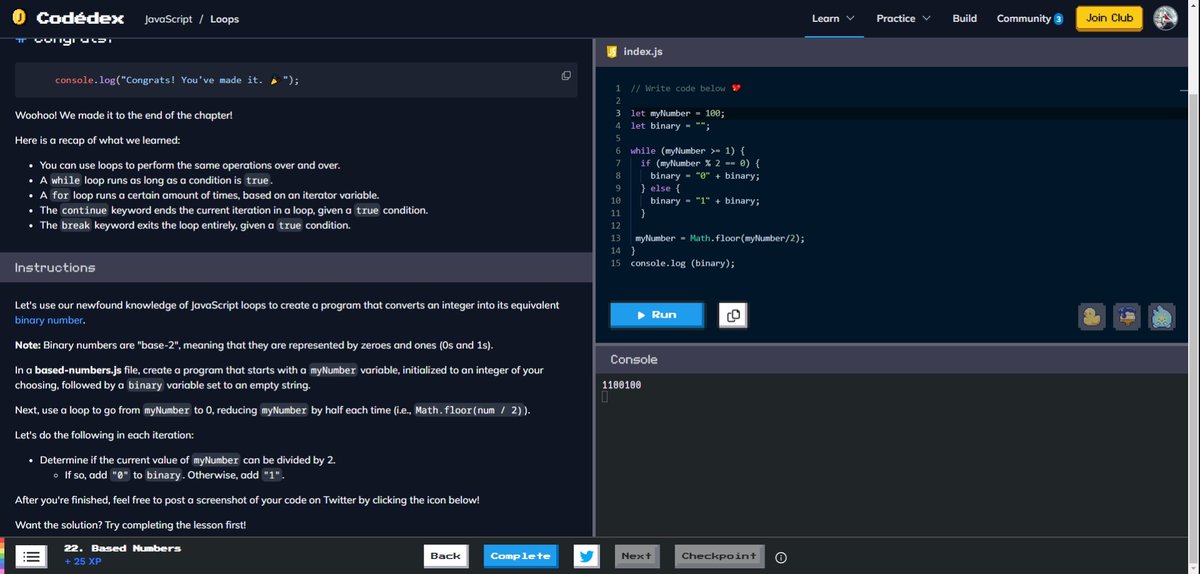Expand the Practice dropdown menu
Image resolution: width=1200 pixels, height=574 pixels.
(903, 18)
